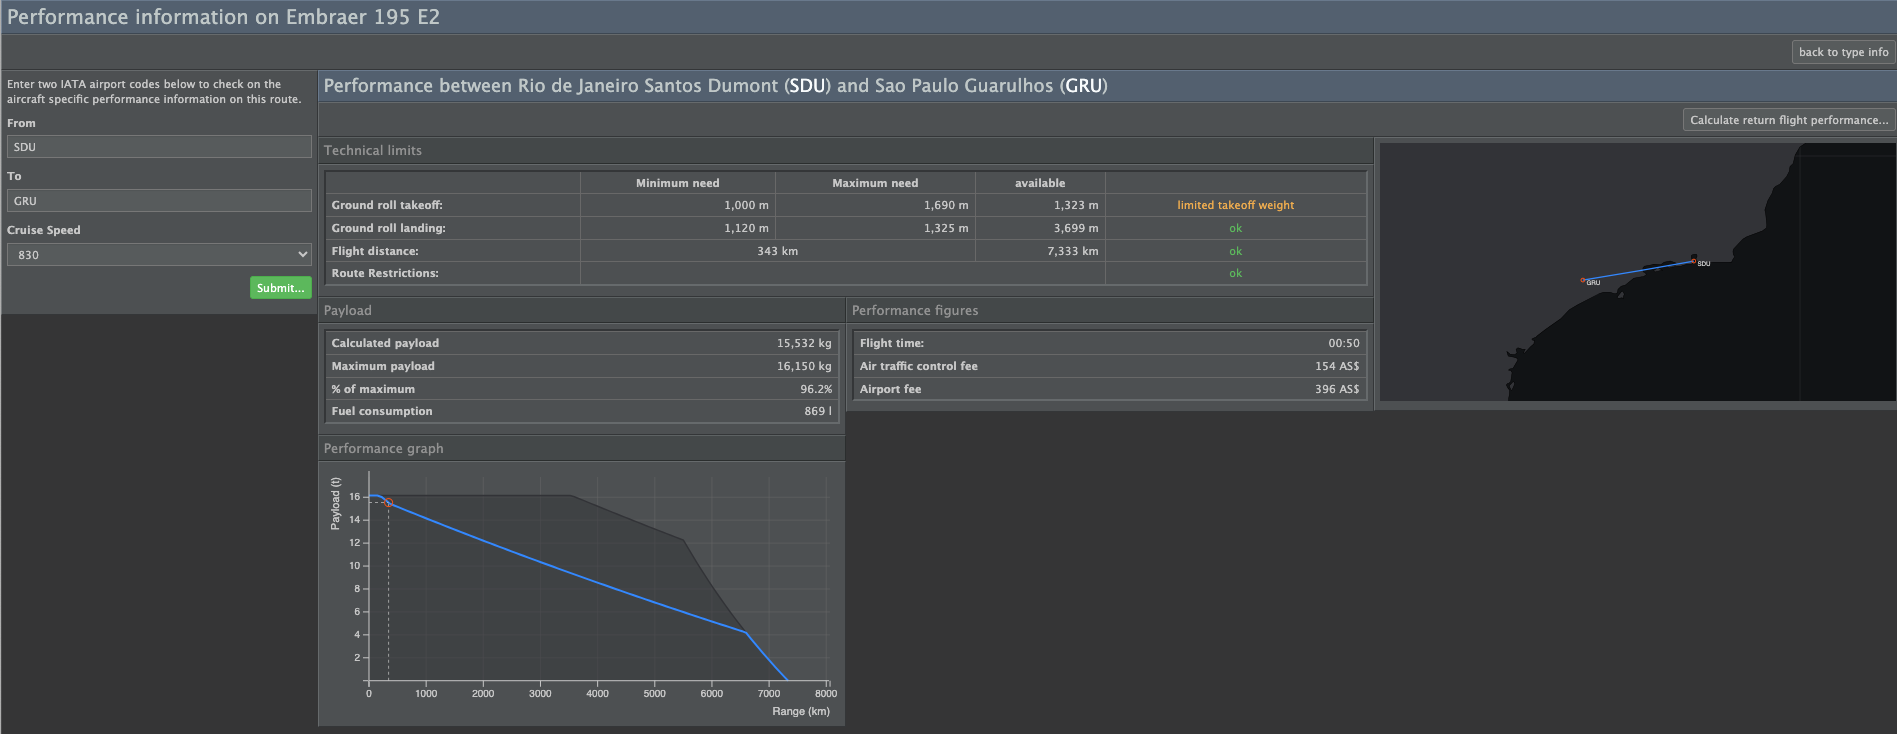The image size is (1897, 734).
Task: Click the limited takeoff weight warning
Action: [x=1235, y=205]
